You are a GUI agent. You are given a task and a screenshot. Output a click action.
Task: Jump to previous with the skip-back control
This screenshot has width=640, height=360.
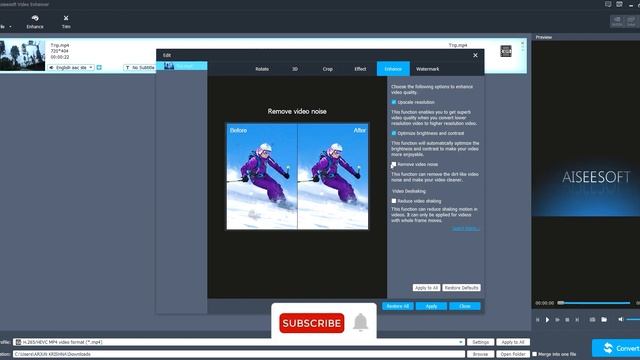538,320
